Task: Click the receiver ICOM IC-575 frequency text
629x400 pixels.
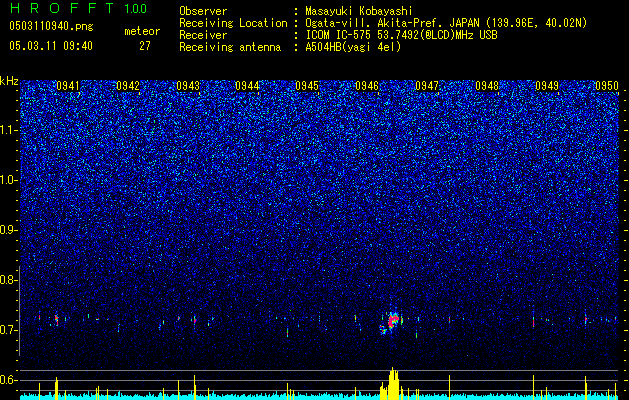Action: (x=401, y=35)
